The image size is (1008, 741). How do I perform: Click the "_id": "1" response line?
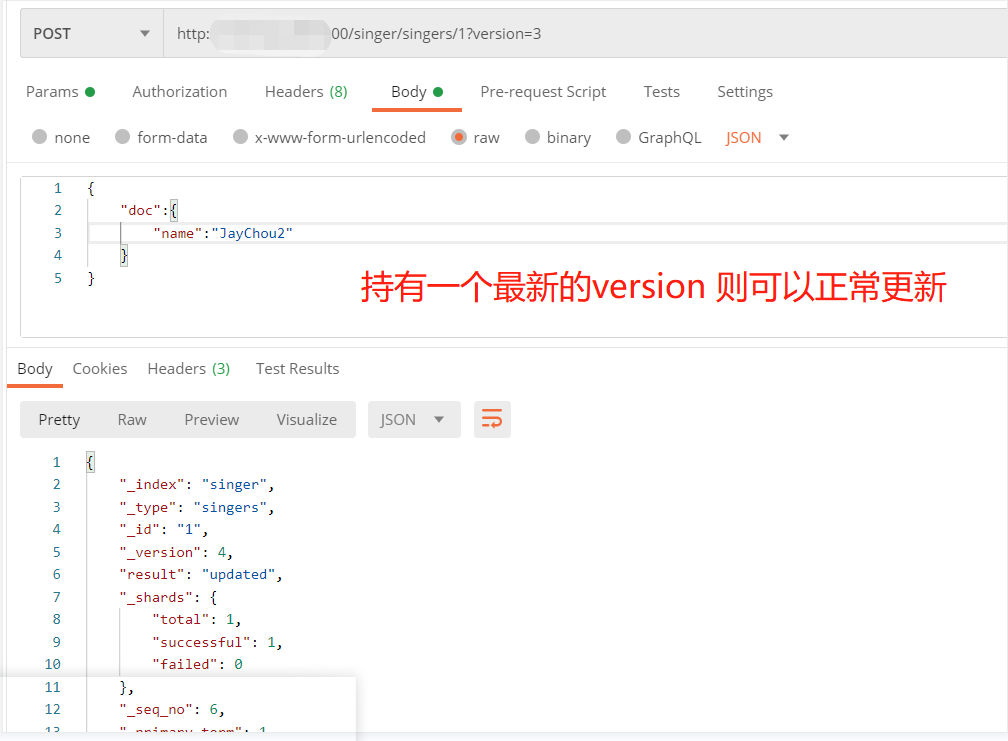[x=163, y=530]
